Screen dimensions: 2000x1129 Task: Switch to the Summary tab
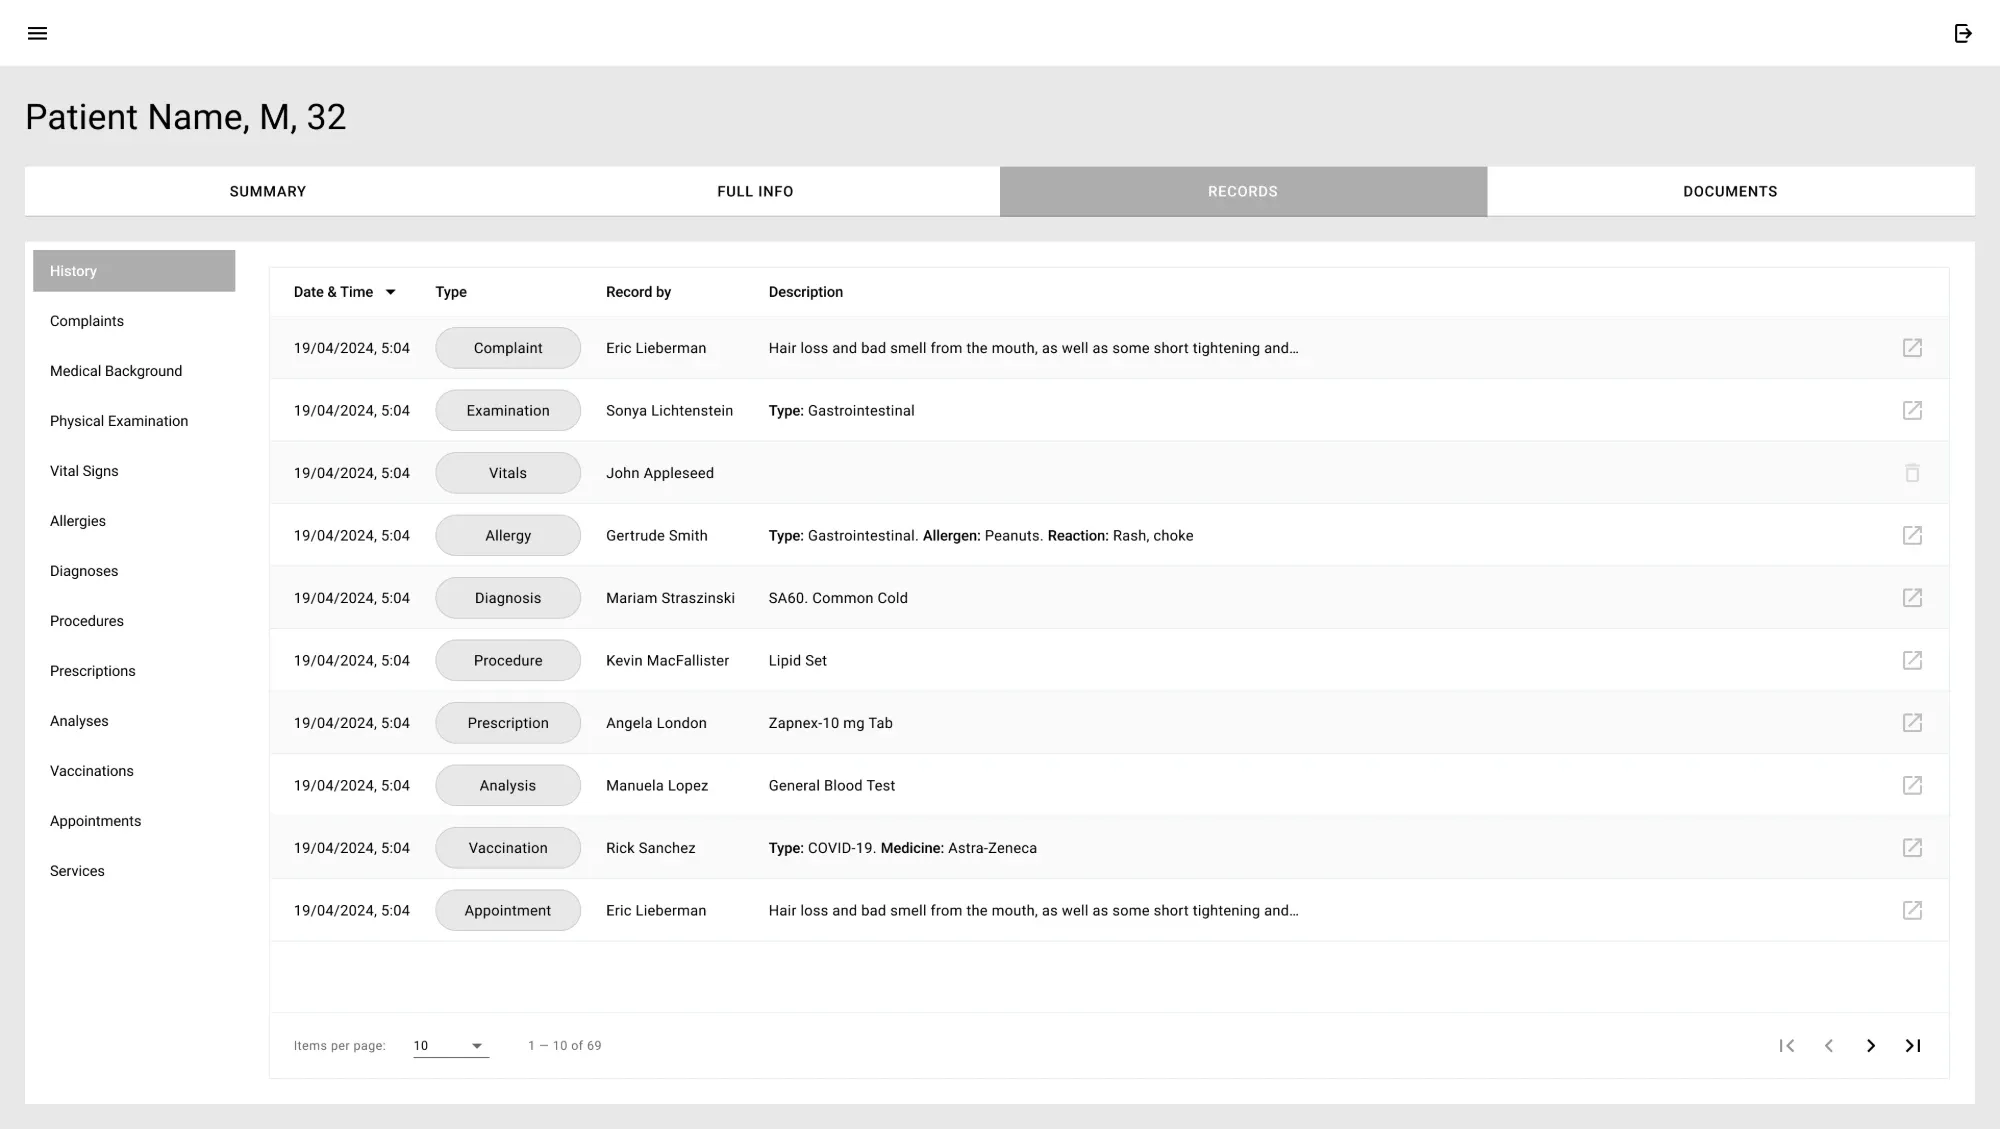[x=268, y=191]
